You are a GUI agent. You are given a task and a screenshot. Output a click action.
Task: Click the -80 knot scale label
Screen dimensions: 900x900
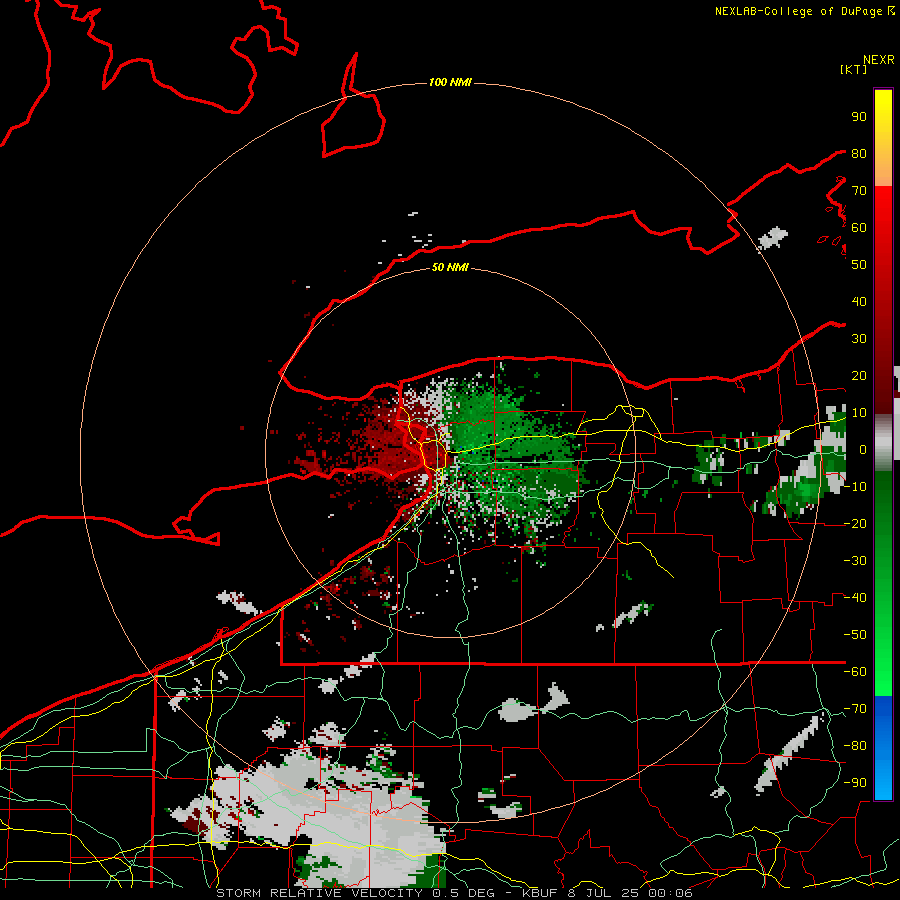coord(855,746)
